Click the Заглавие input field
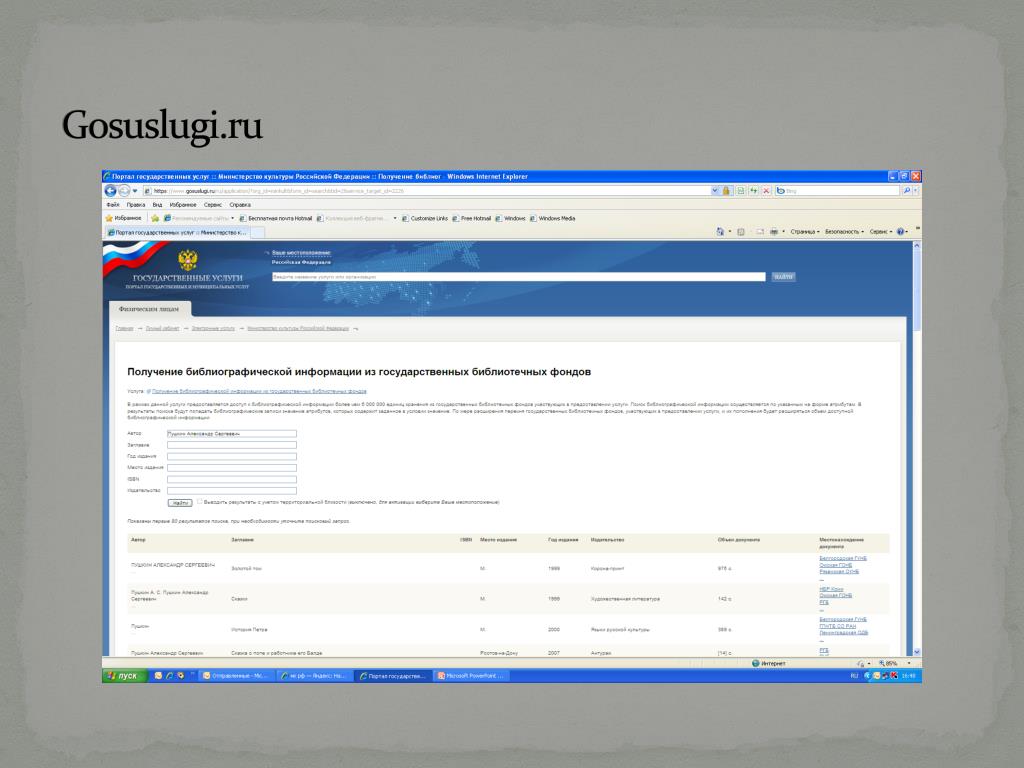1024x768 pixels. [x=232, y=445]
